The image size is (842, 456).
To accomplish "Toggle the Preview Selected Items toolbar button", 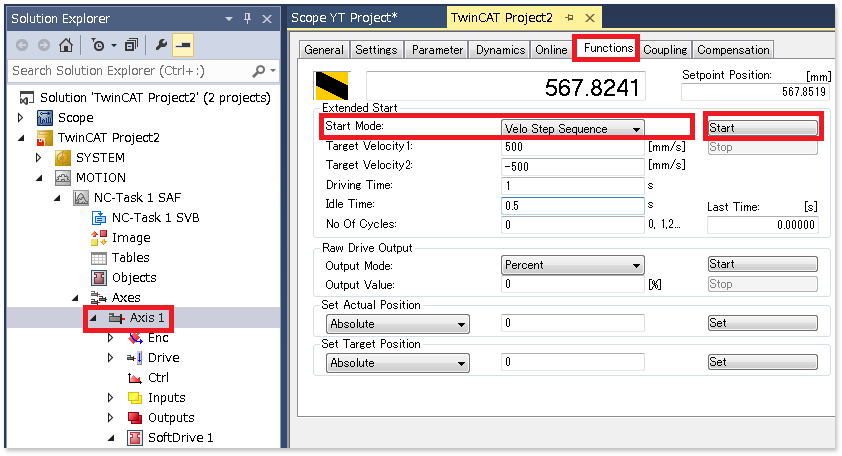I will click(x=183, y=45).
